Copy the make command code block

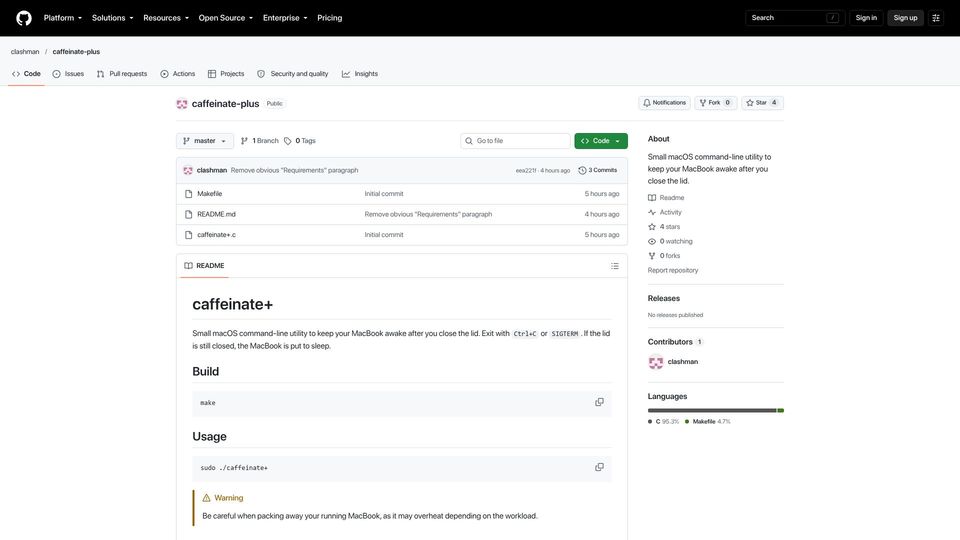pos(599,402)
